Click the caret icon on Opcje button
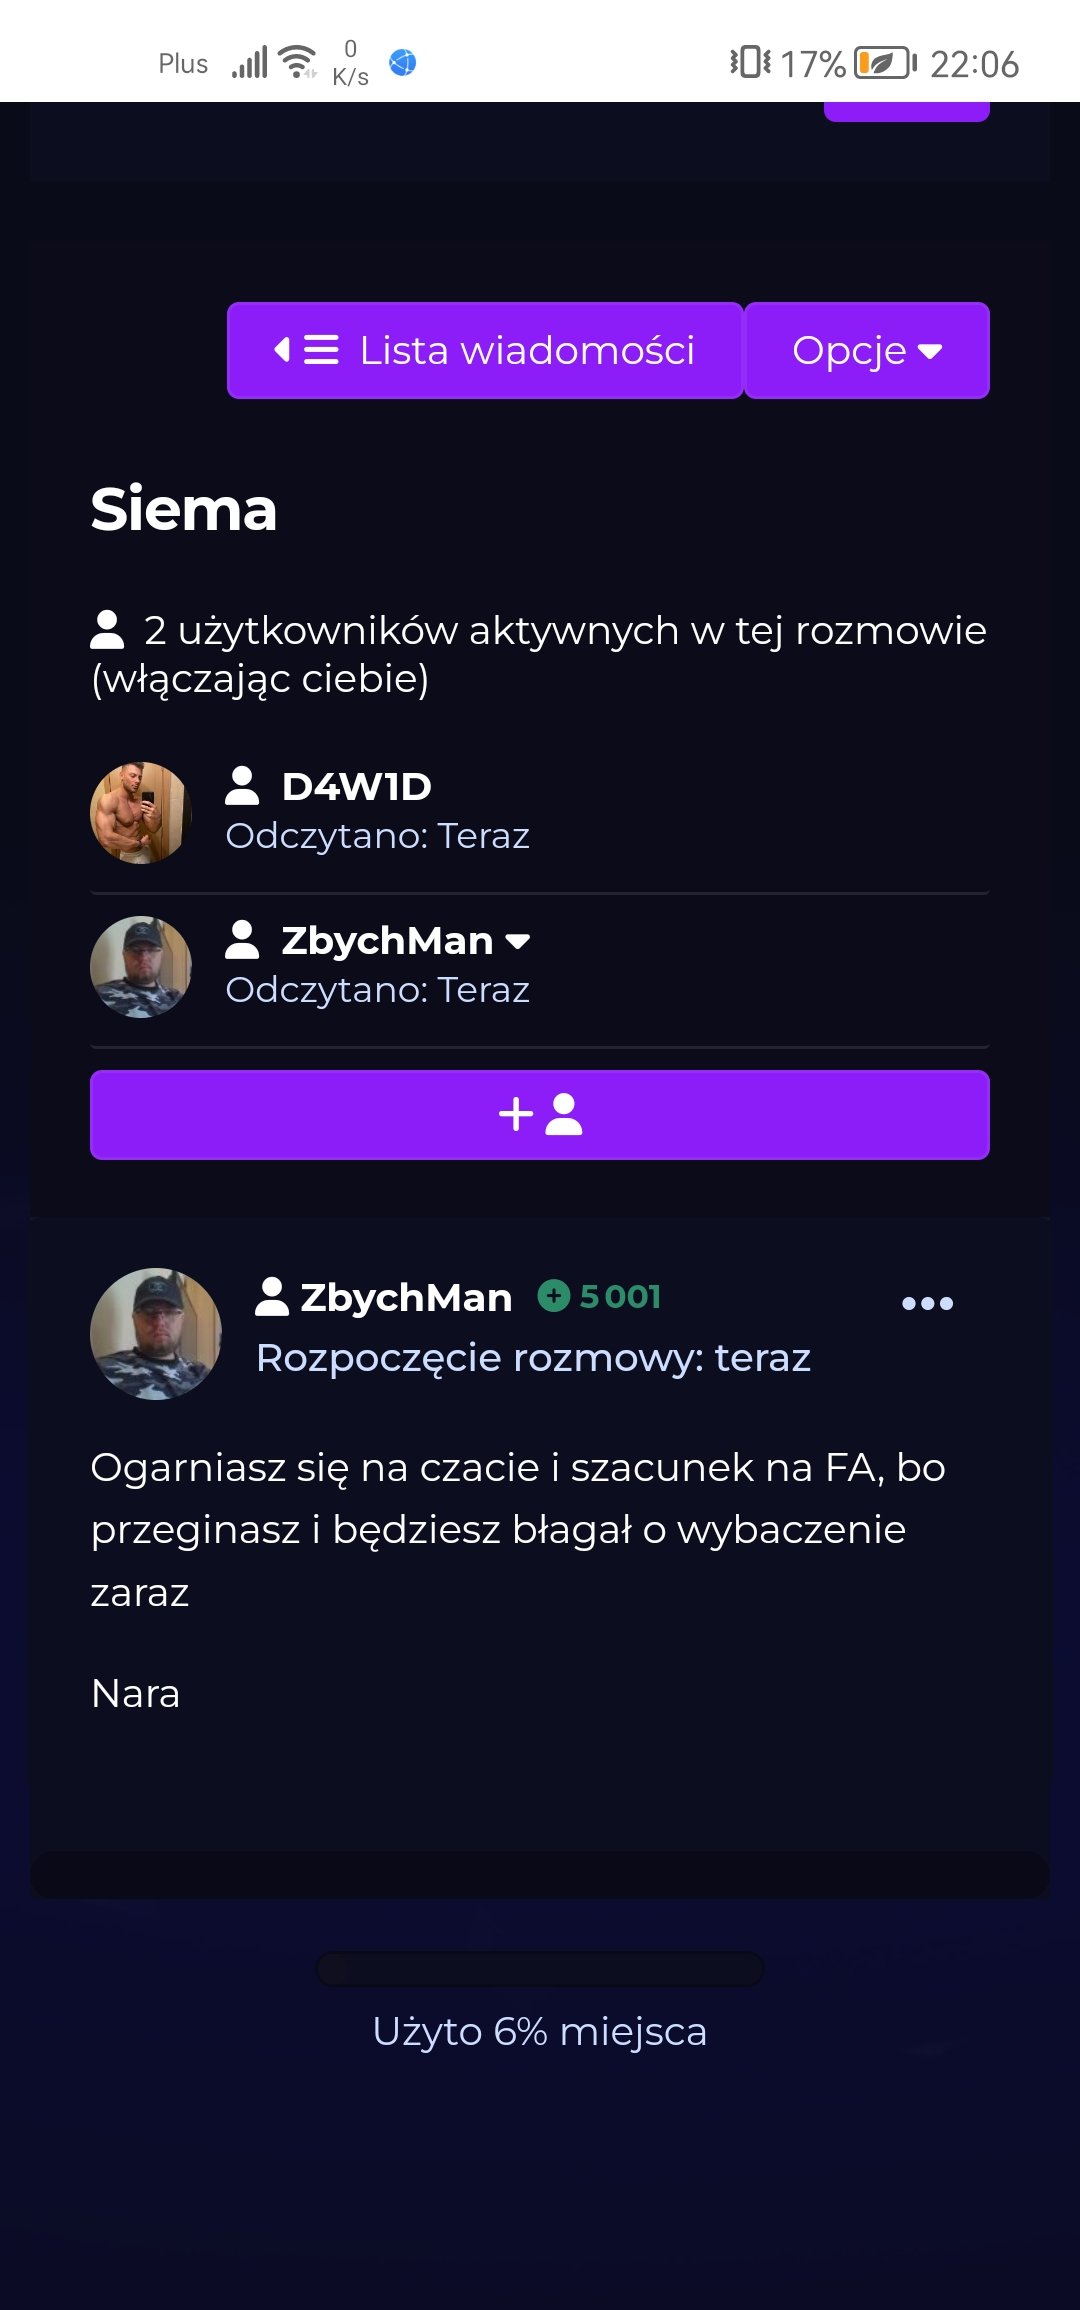This screenshot has height=2310, width=1080. (x=930, y=351)
